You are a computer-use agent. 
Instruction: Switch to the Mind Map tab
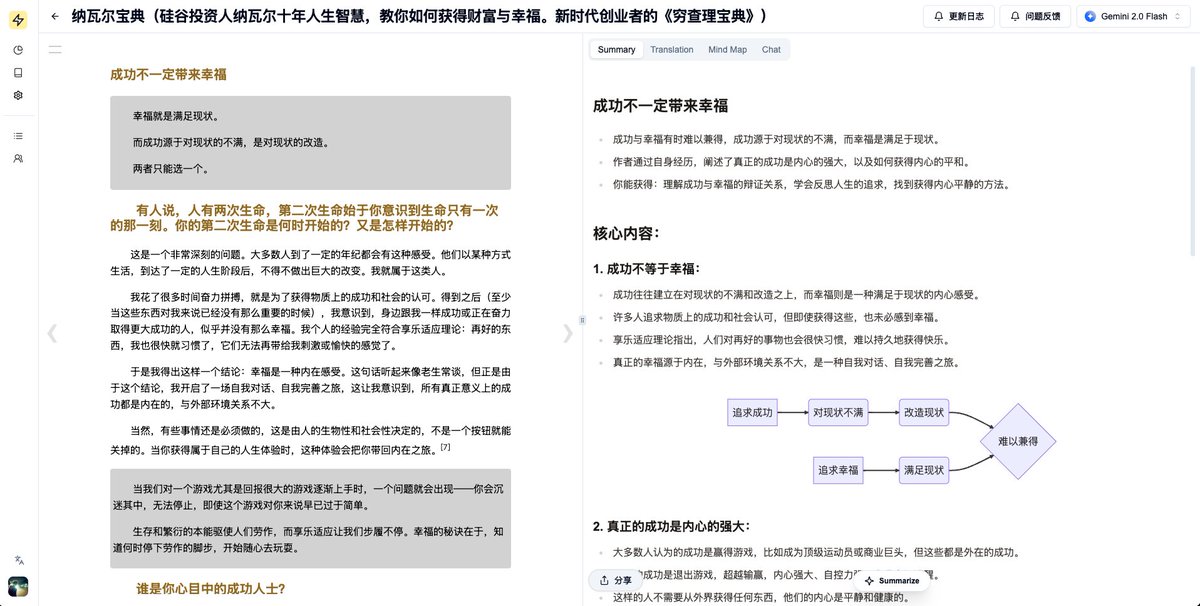pos(727,49)
